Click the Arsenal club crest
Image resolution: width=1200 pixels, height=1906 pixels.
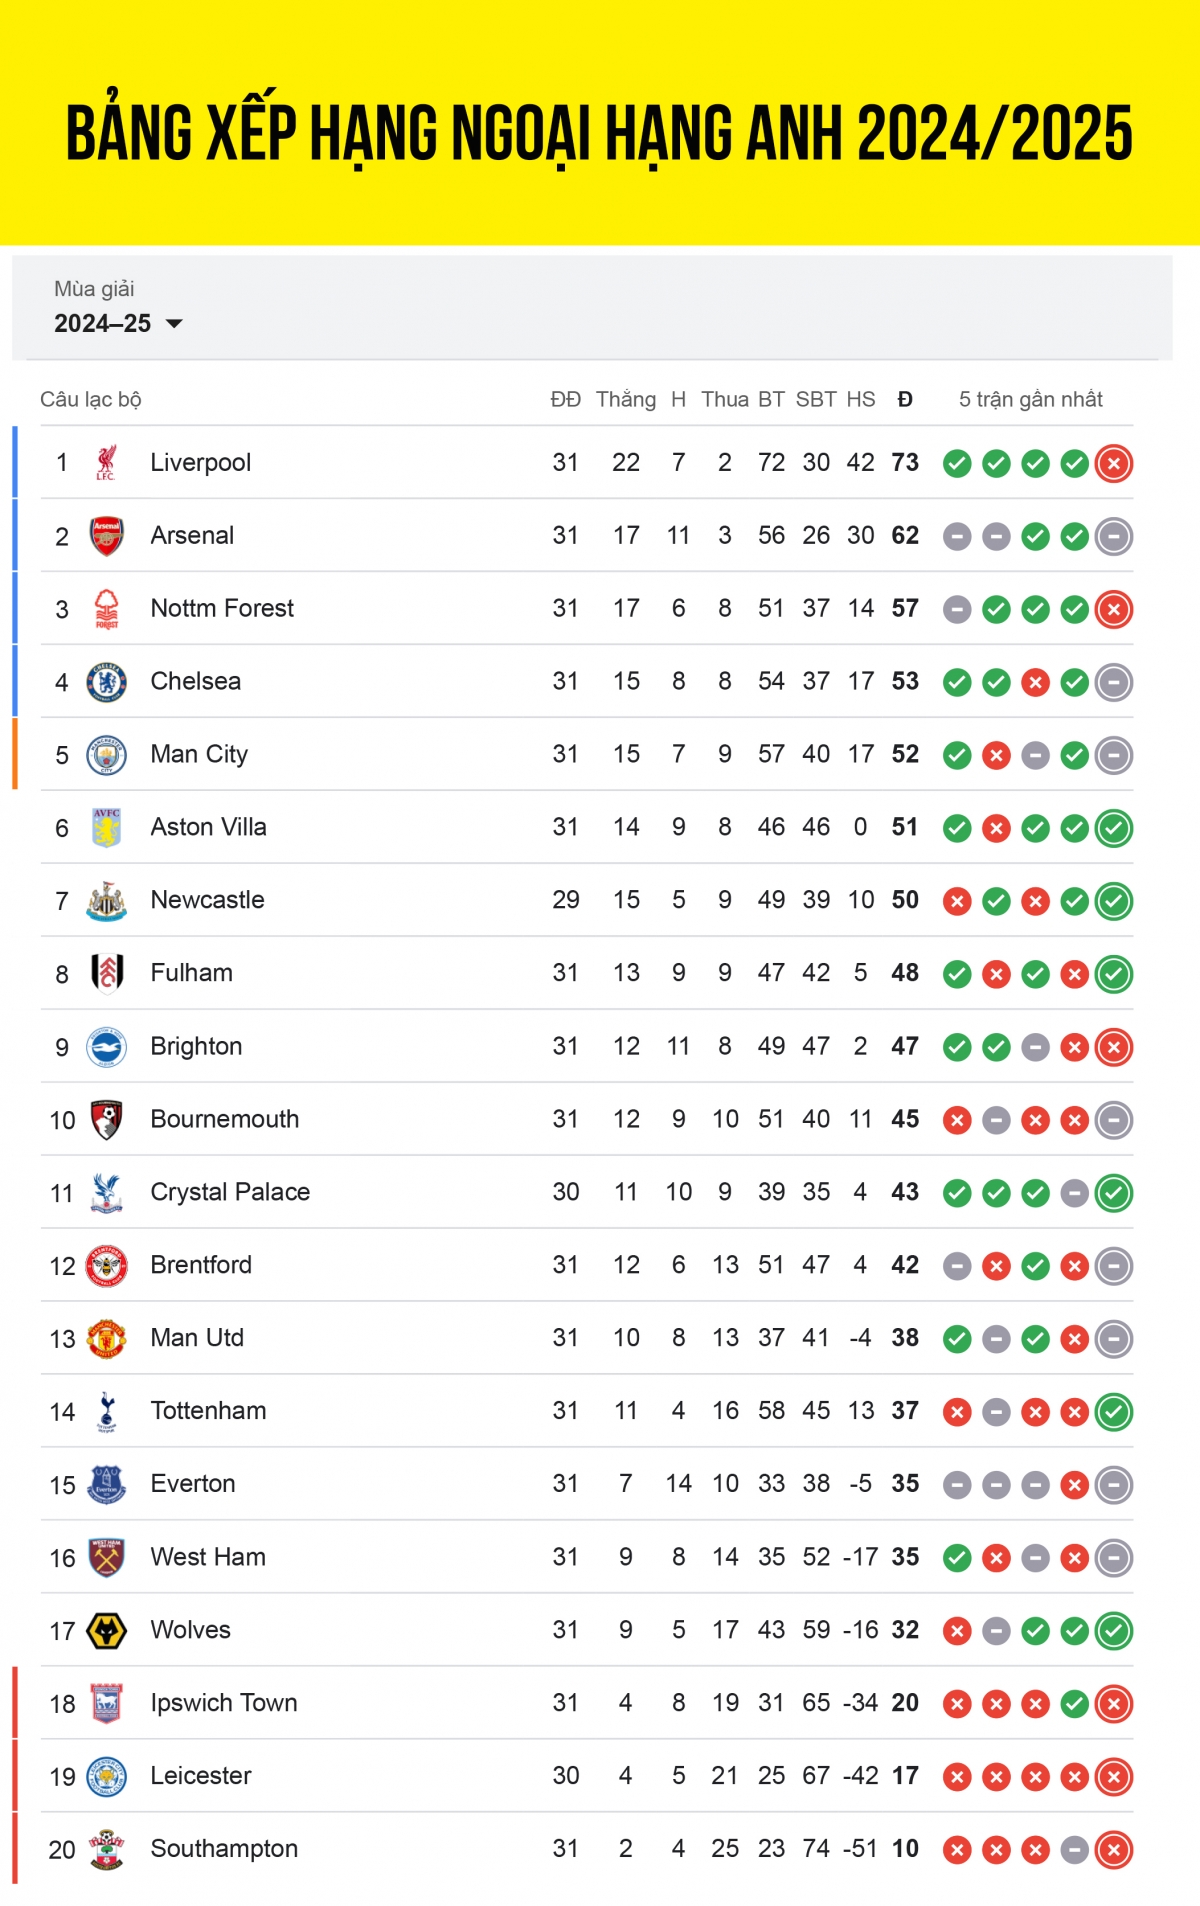pyautogui.click(x=106, y=536)
